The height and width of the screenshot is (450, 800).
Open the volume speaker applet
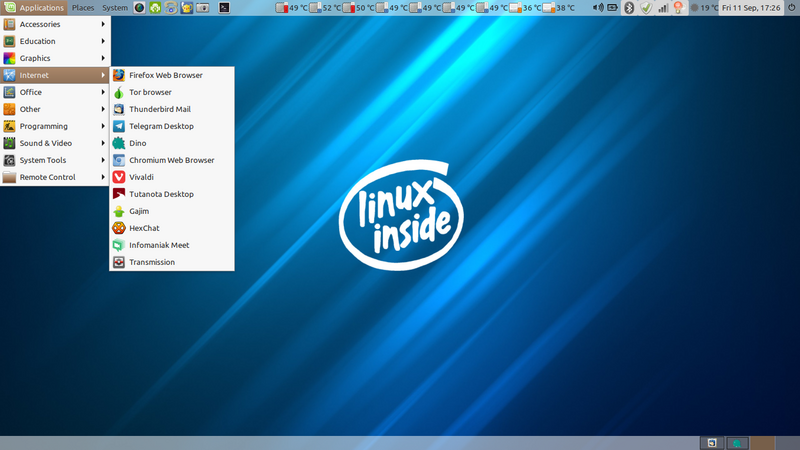pyautogui.click(x=597, y=8)
